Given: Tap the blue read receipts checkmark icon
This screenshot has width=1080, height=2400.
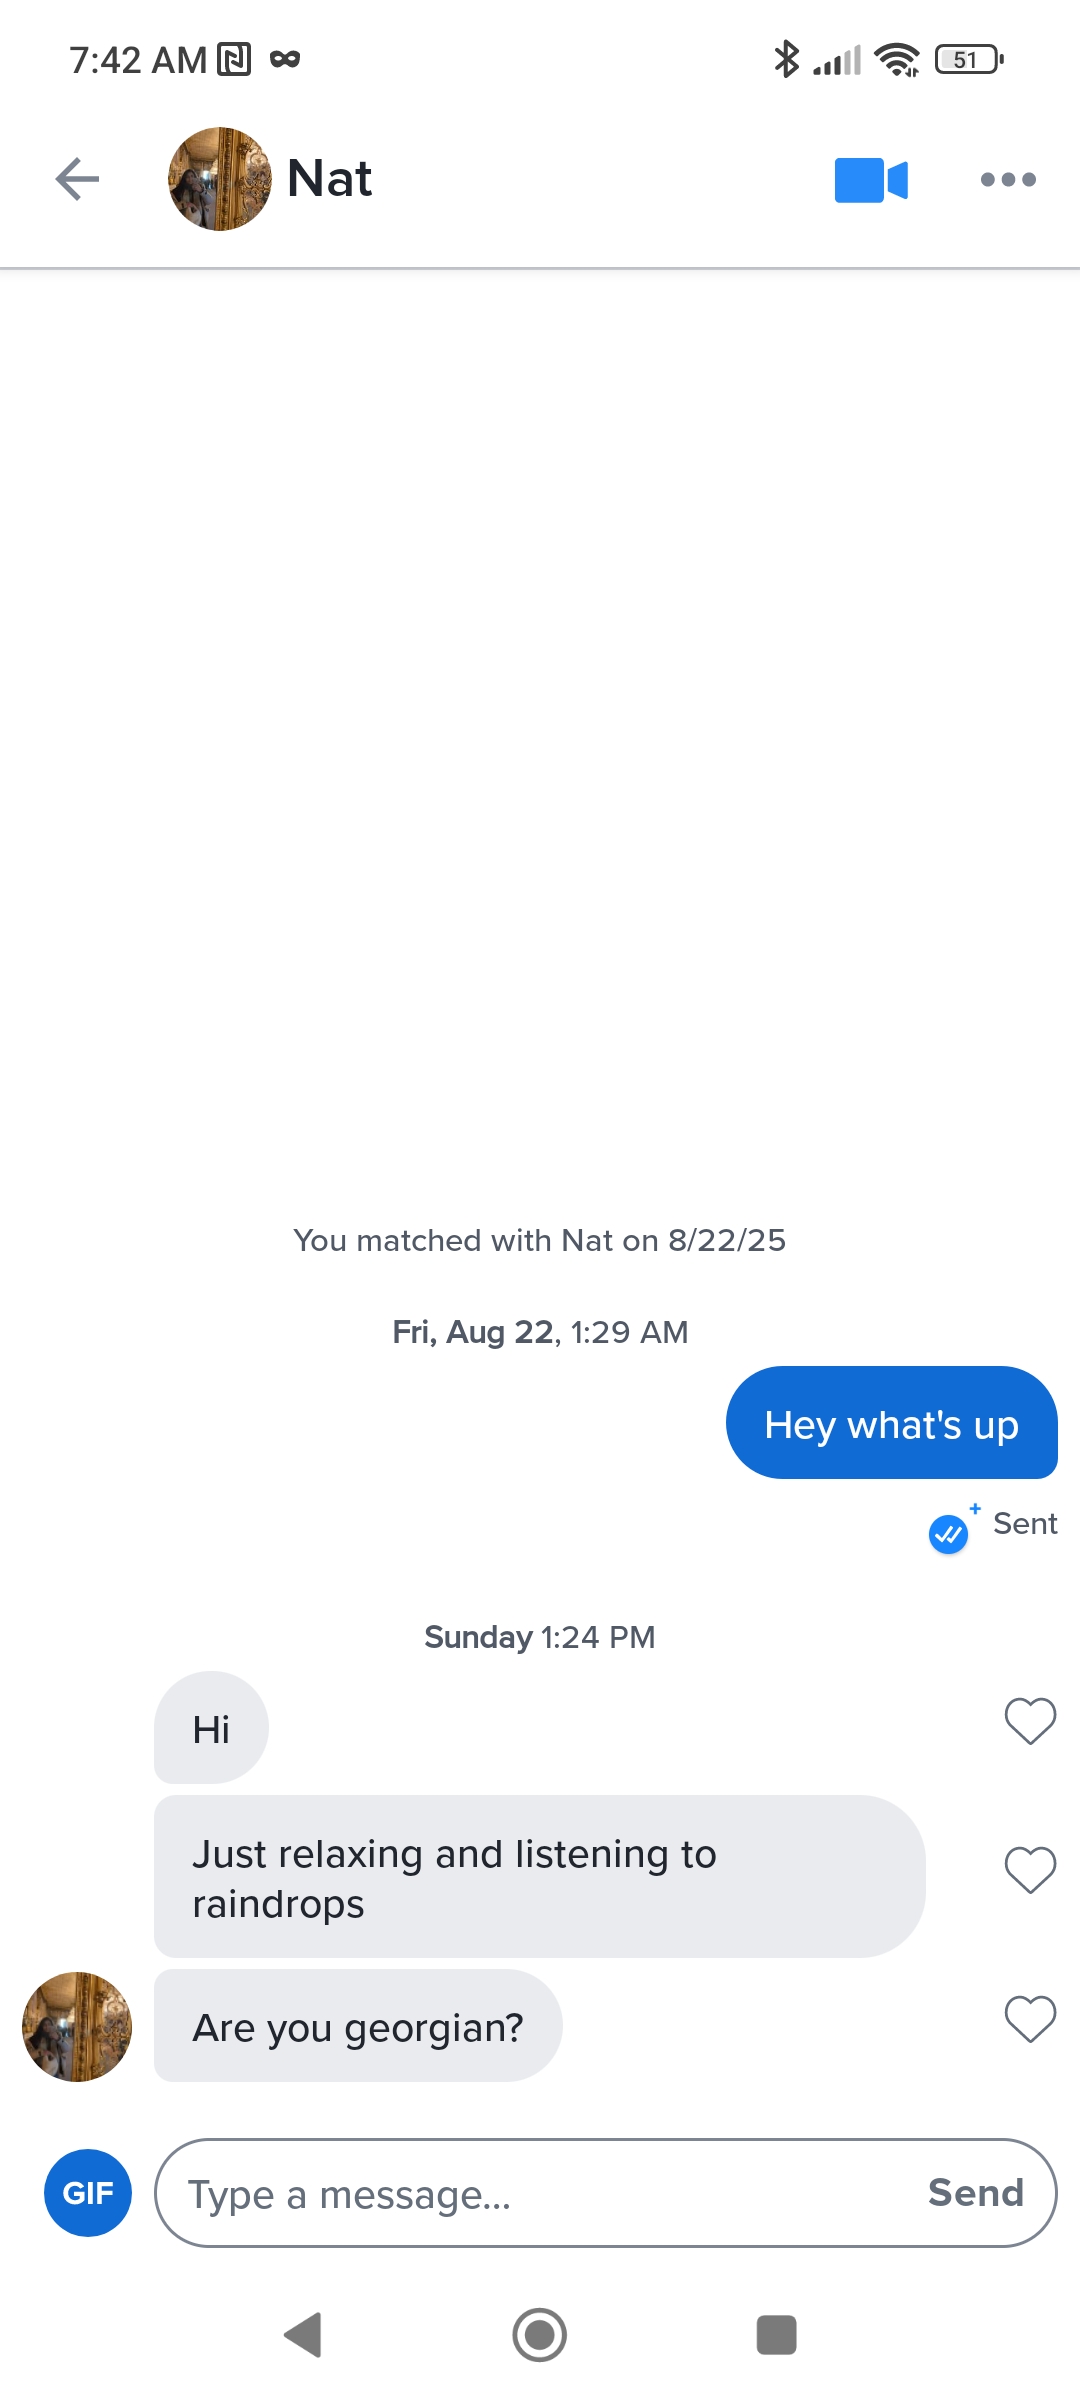Looking at the screenshot, I should 949,1533.
